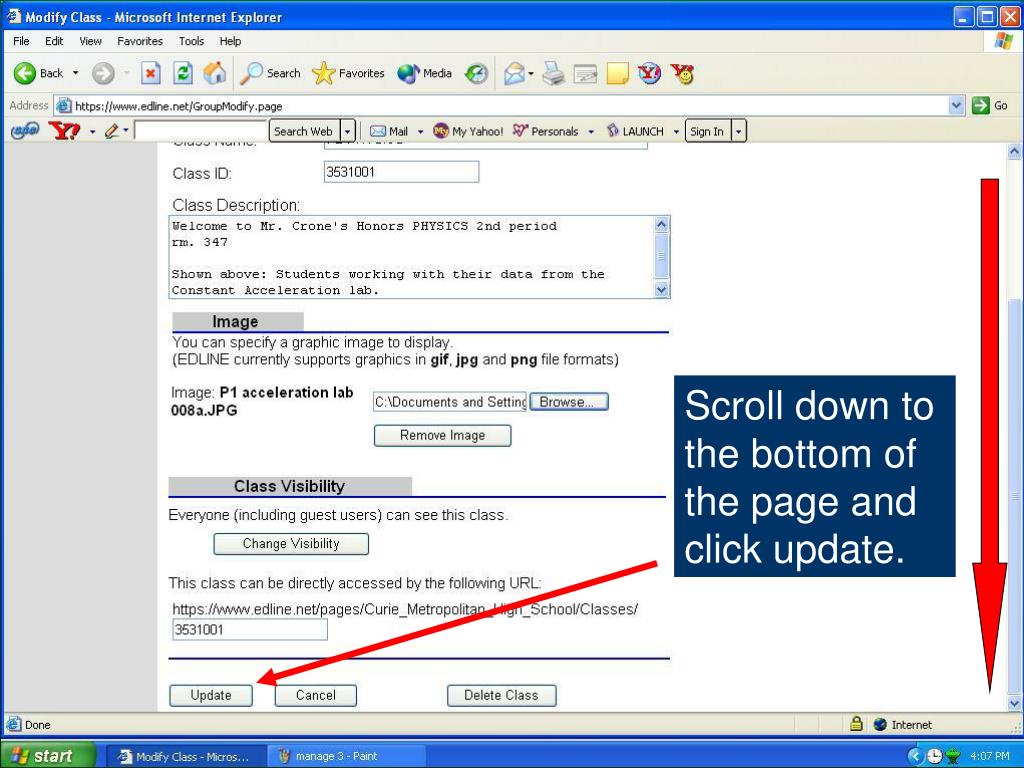Click the Delete Class button
This screenshot has height=768, width=1024.
point(502,696)
